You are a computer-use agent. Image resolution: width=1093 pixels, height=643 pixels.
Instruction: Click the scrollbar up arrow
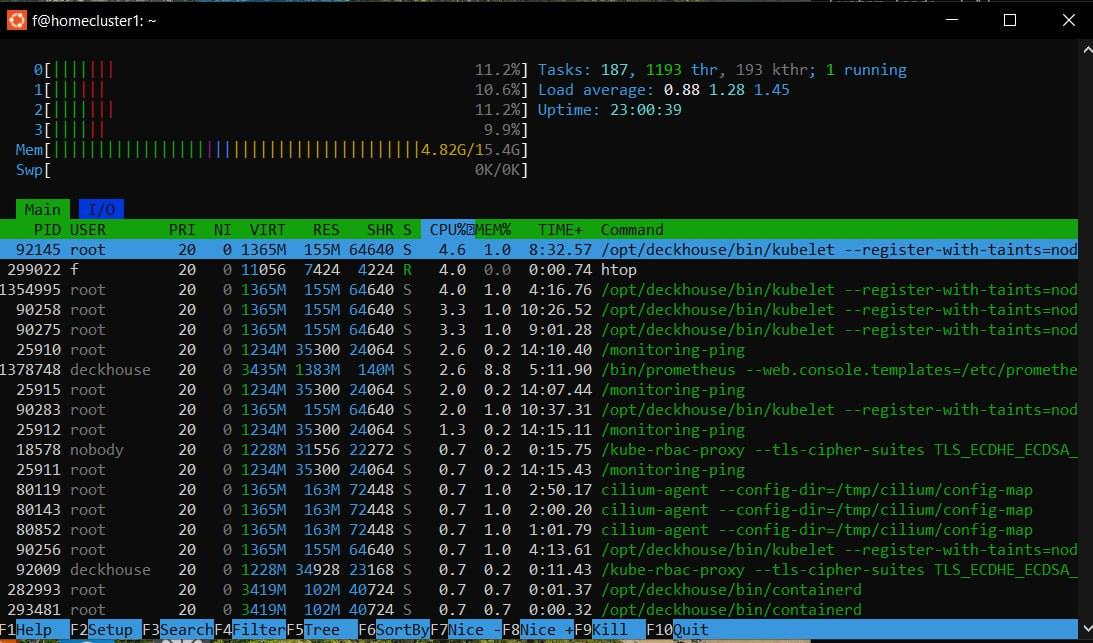1087,50
